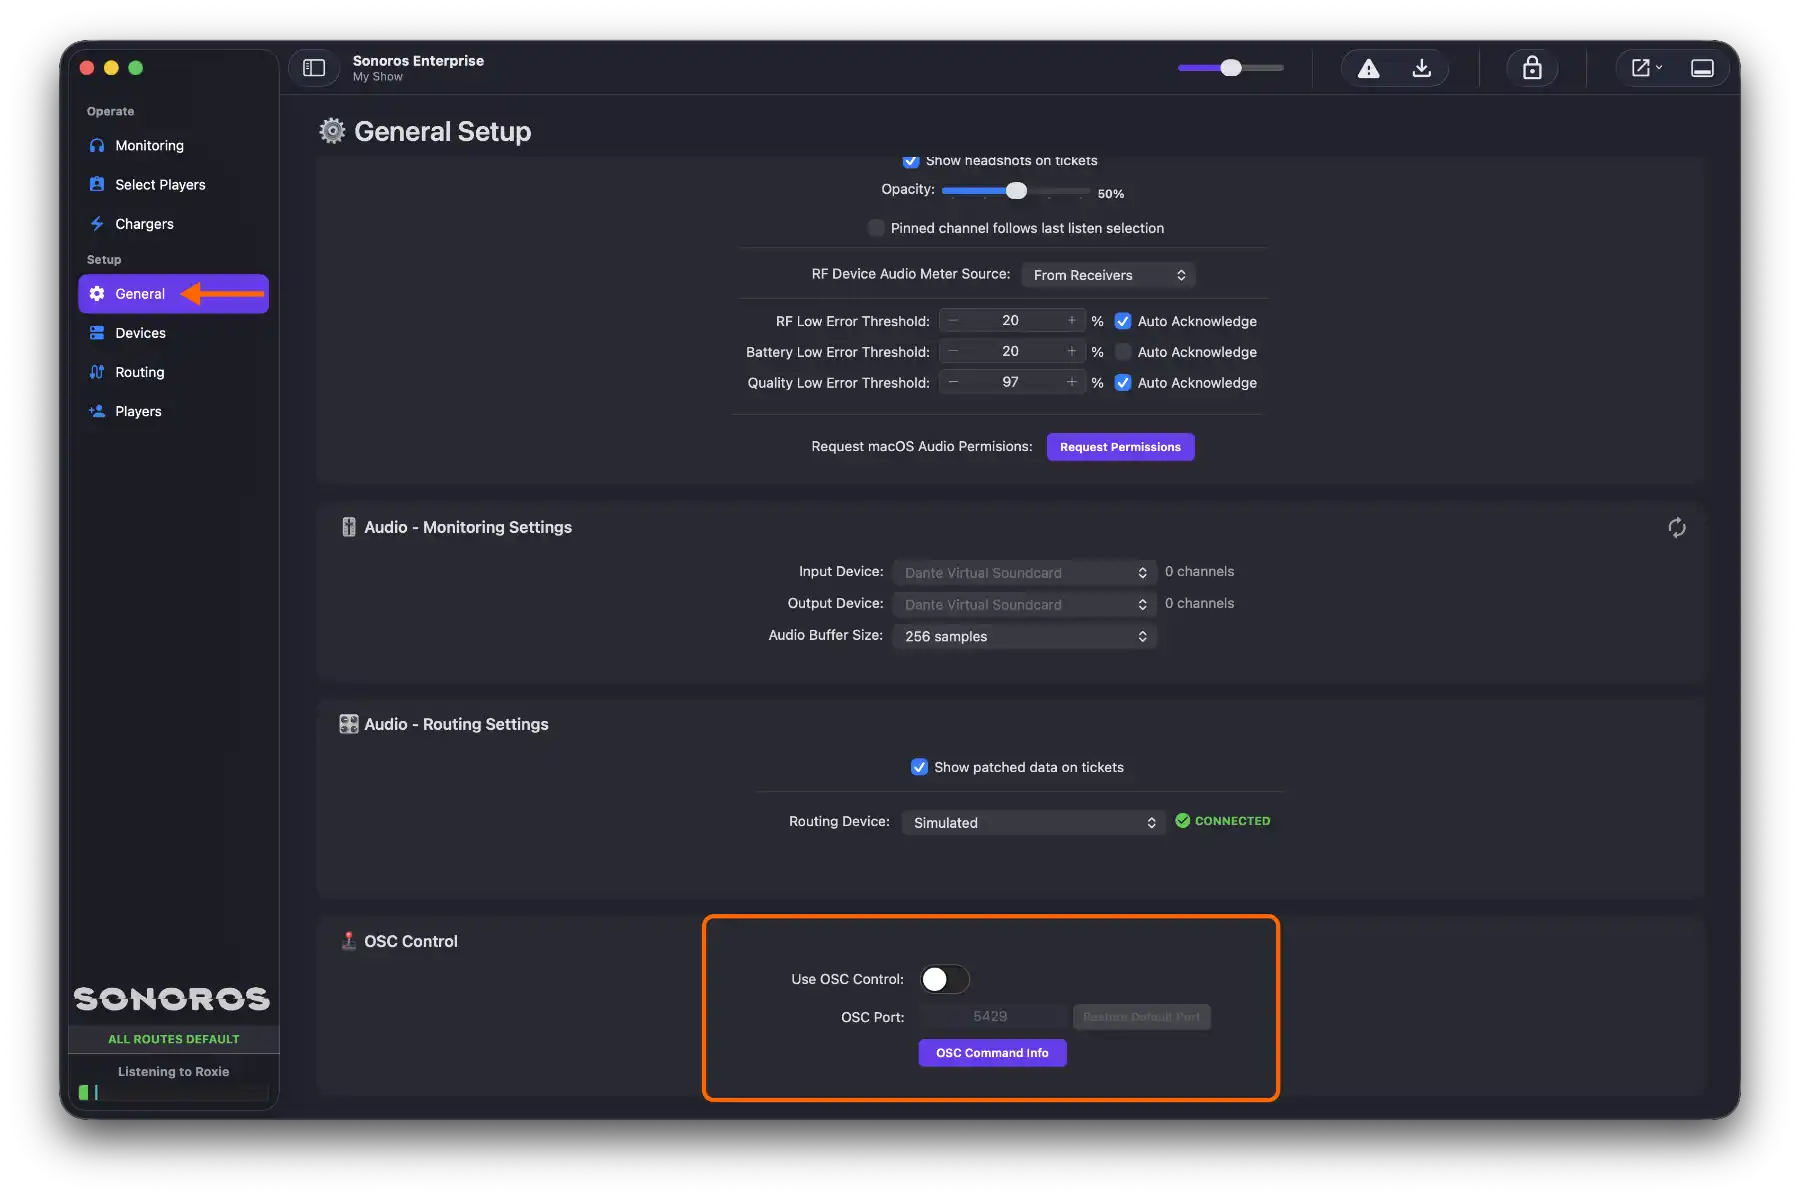1800x1198 pixels.
Task: Open RF Device Audio Meter Source dropdown
Action: click(x=1108, y=275)
